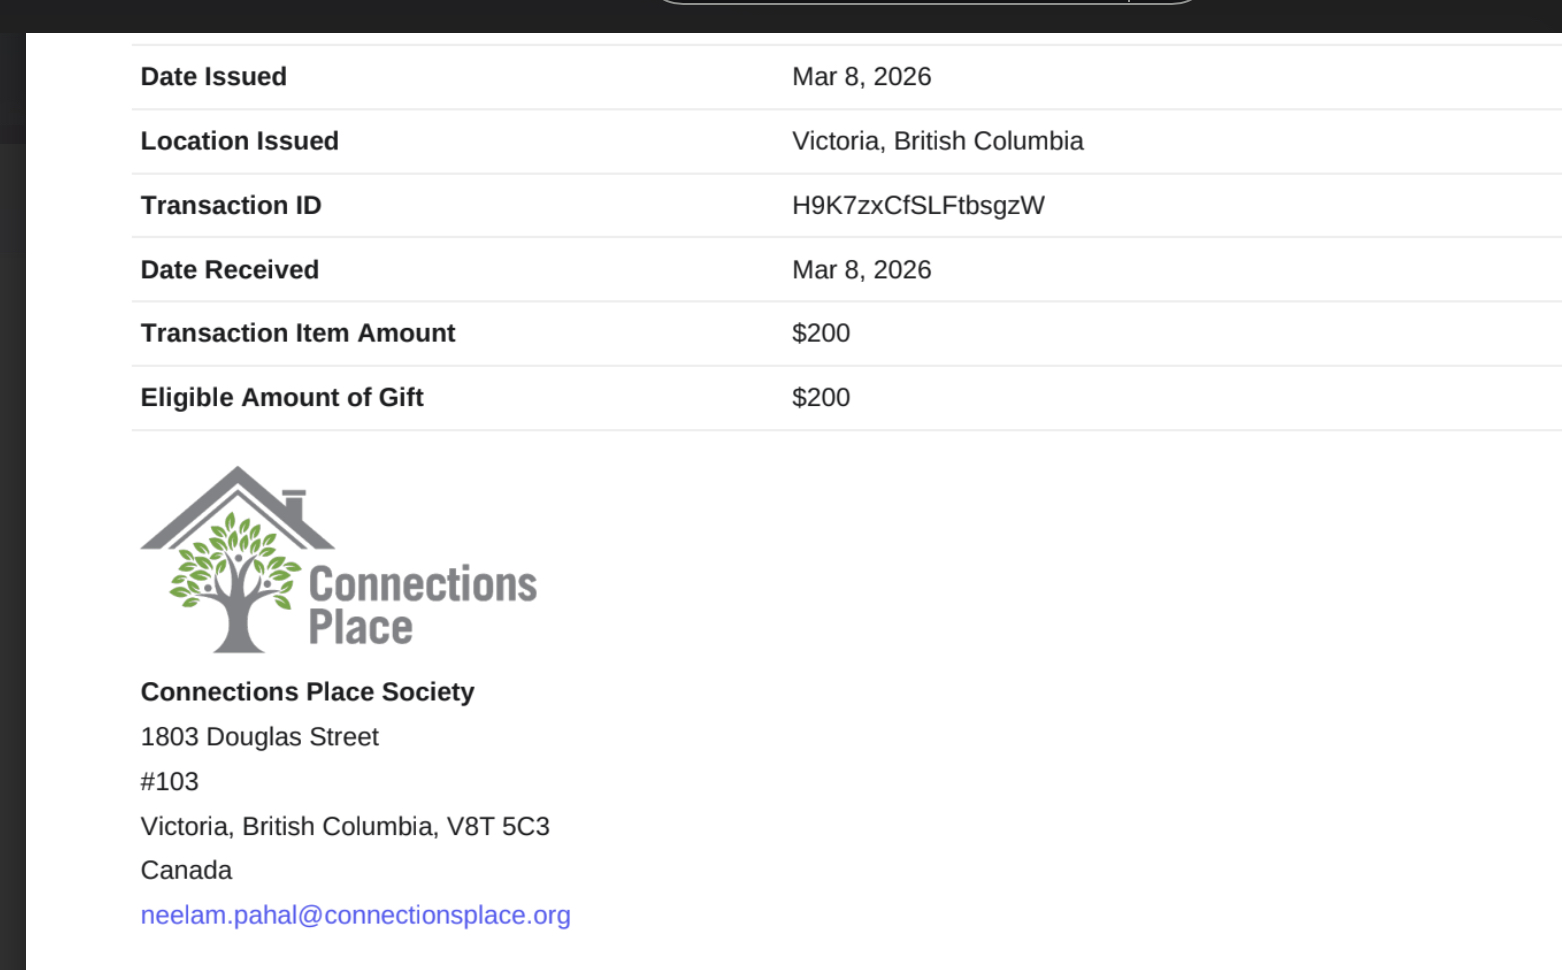Click the Transaction ID row label
Screen dimensions: 1562x970
click(x=231, y=205)
